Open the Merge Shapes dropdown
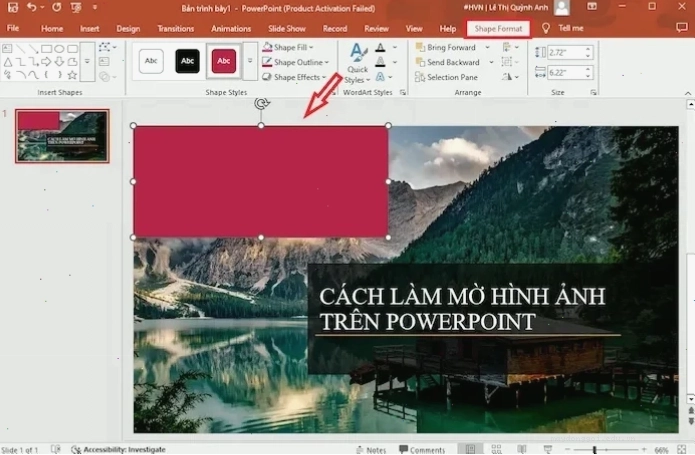 (107, 77)
